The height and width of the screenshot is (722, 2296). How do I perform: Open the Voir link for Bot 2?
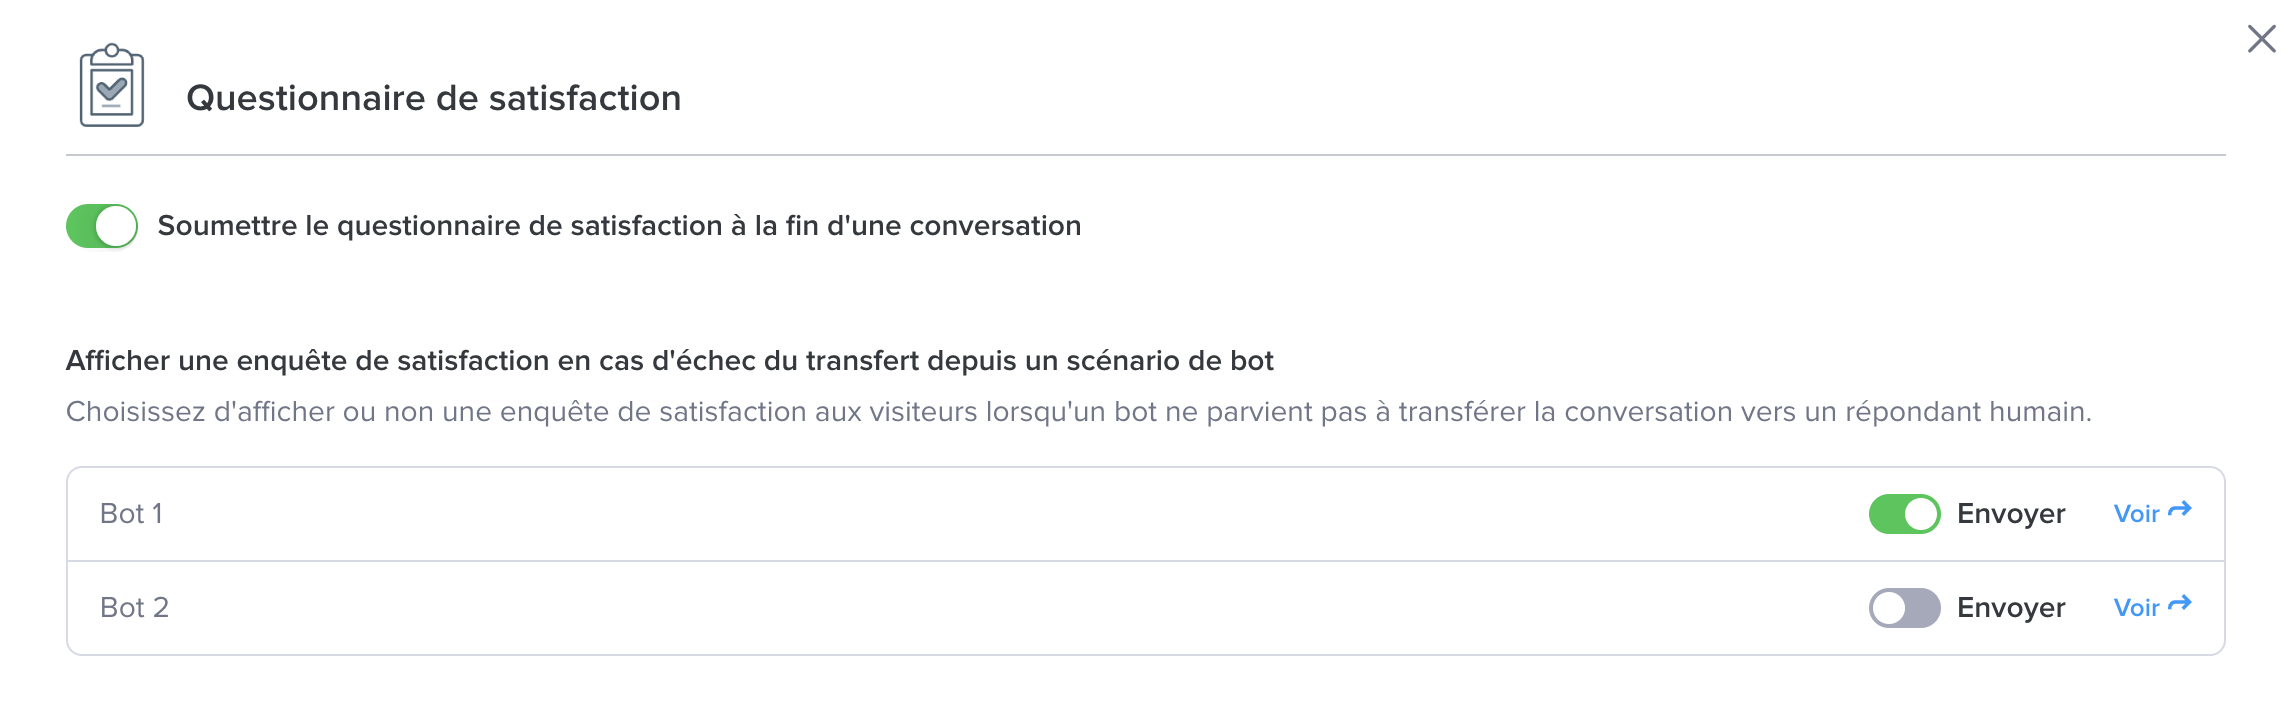2152,607
